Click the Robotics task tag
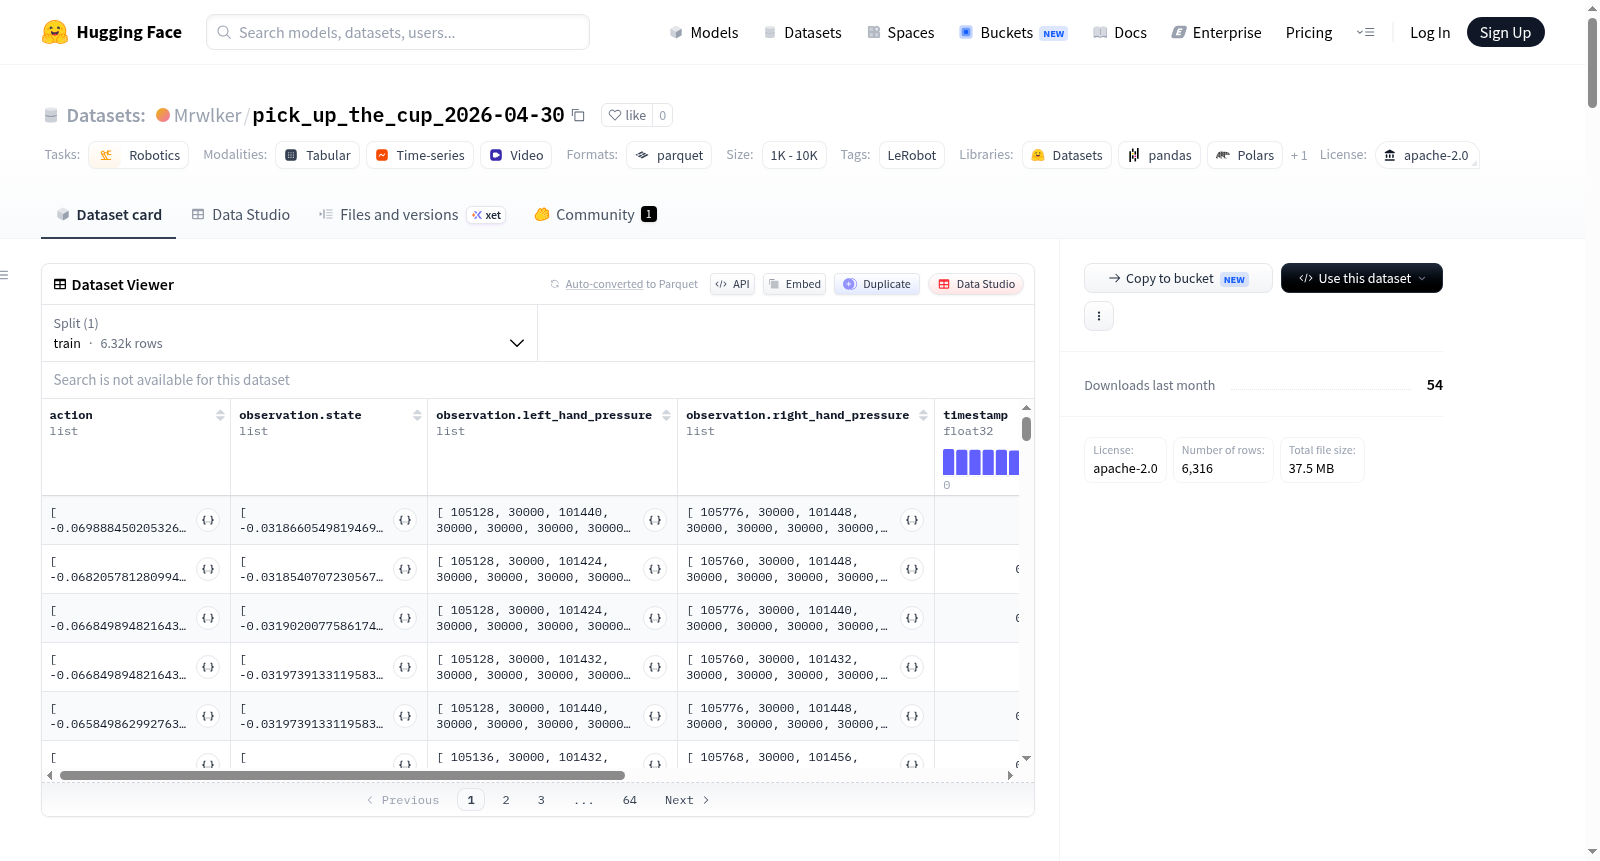Screen dimensions: 1600x861 point(139,155)
